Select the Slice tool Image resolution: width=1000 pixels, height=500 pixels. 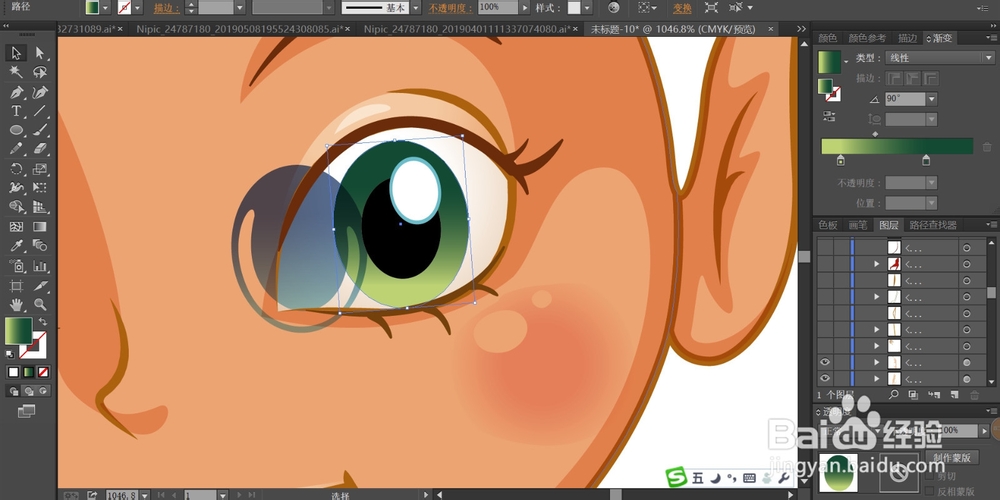[40, 285]
